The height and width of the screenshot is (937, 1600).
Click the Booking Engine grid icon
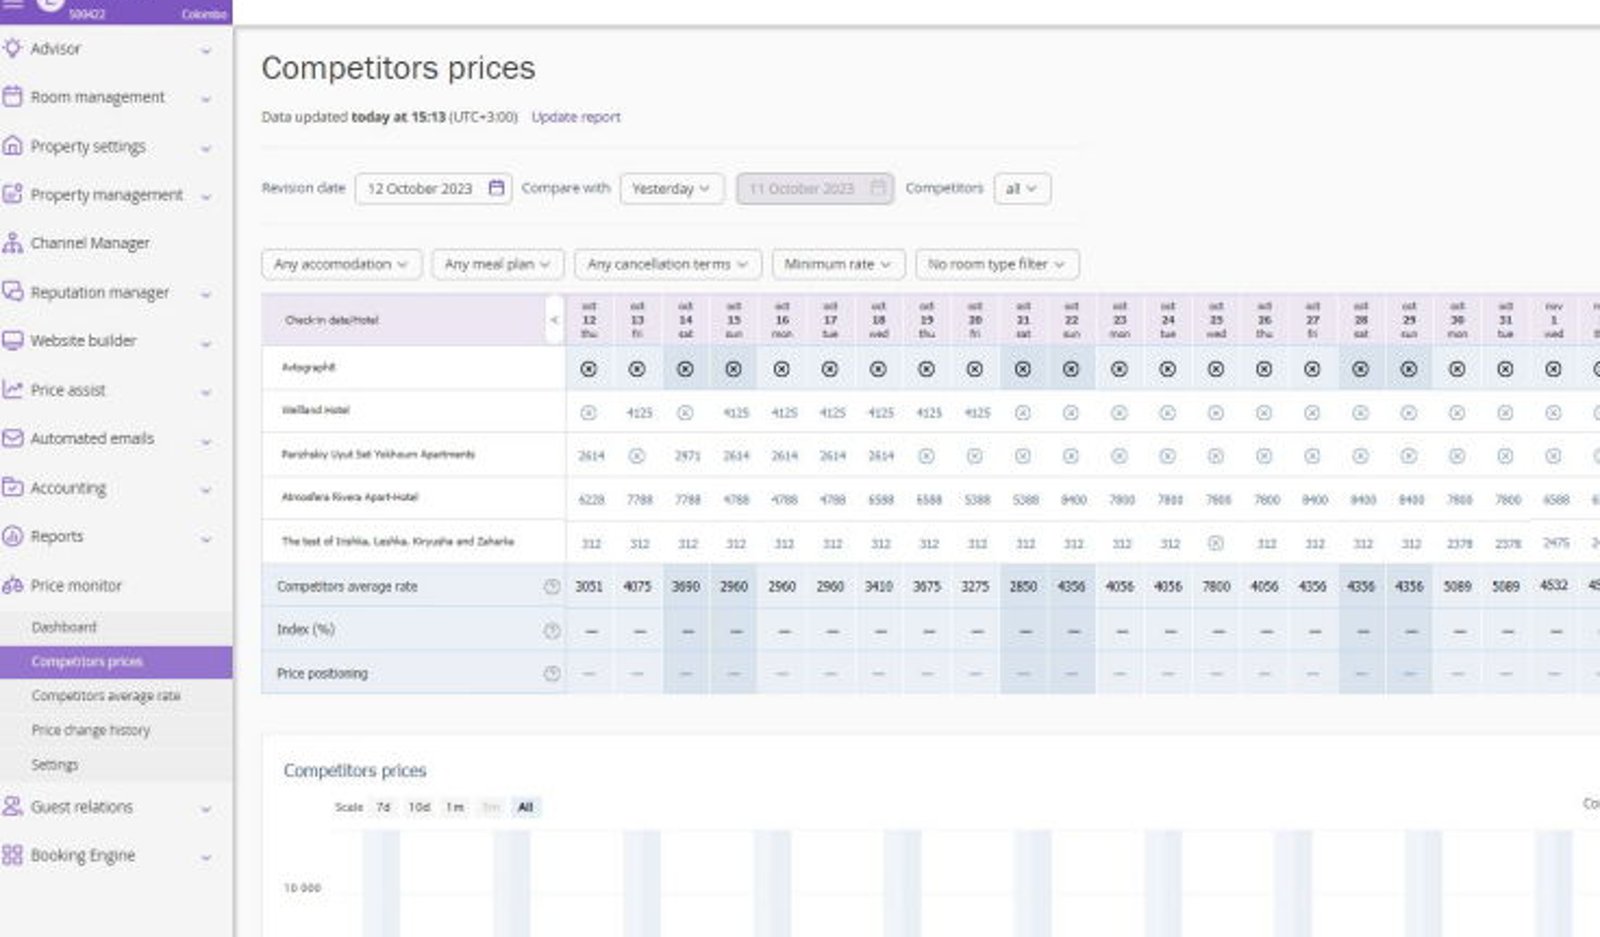coord(13,855)
